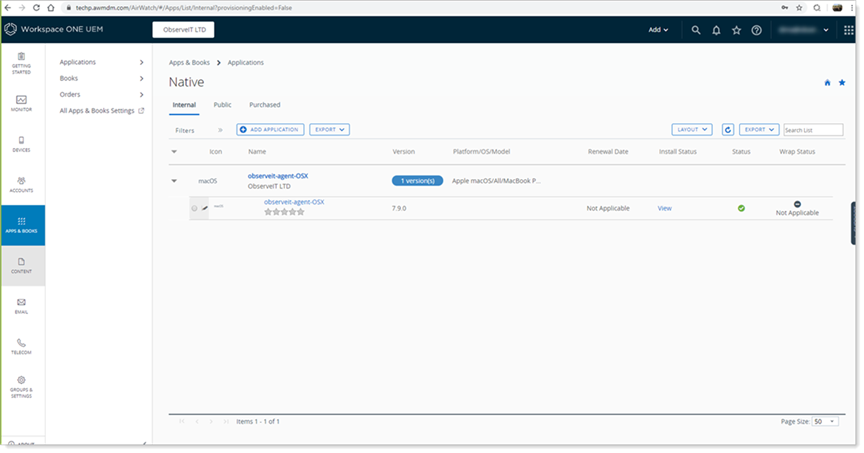Click the star rating of observeit-agent-OSX
864x453 pixels.
click(x=284, y=212)
